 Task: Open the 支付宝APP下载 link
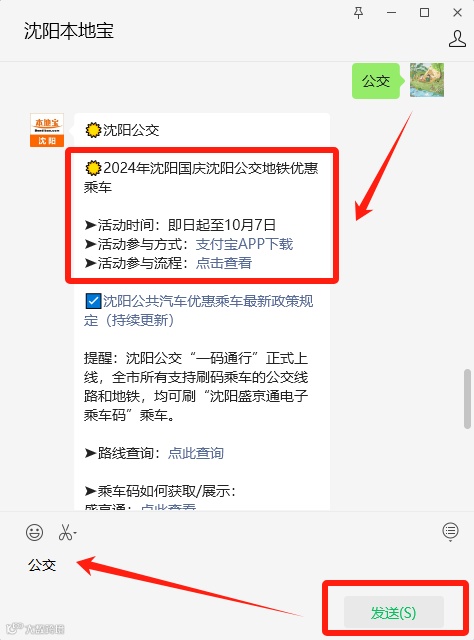pos(244,244)
